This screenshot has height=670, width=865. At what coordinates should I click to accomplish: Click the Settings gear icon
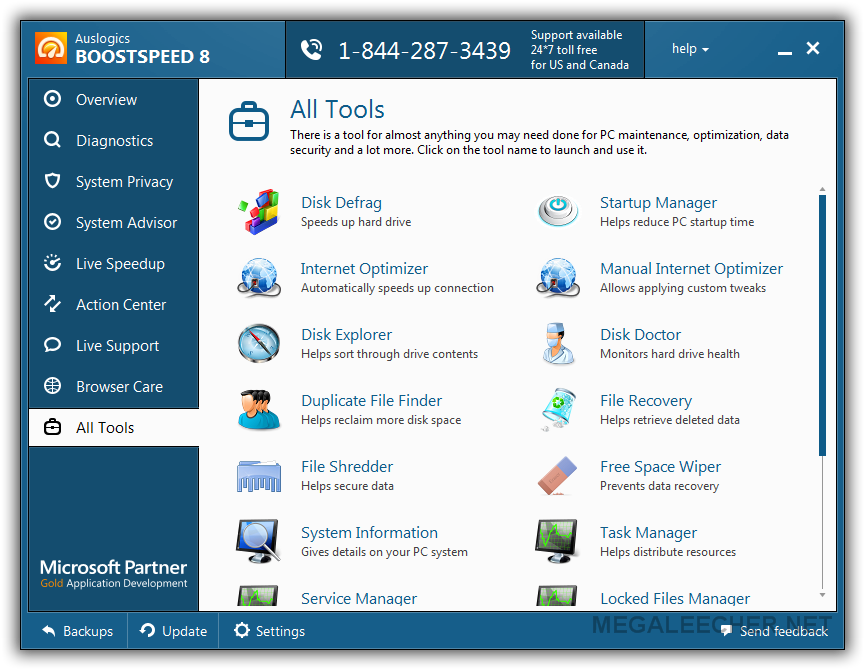click(x=242, y=630)
